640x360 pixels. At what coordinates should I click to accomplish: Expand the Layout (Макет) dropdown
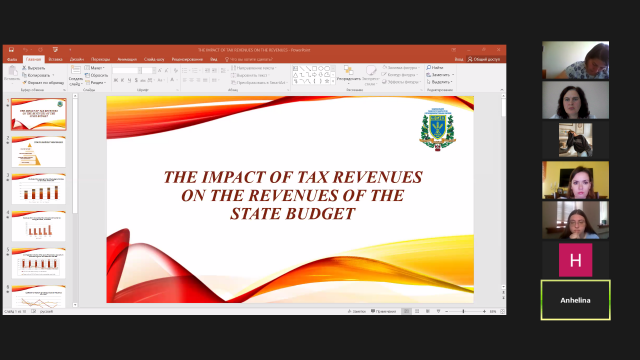coord(95,68)
